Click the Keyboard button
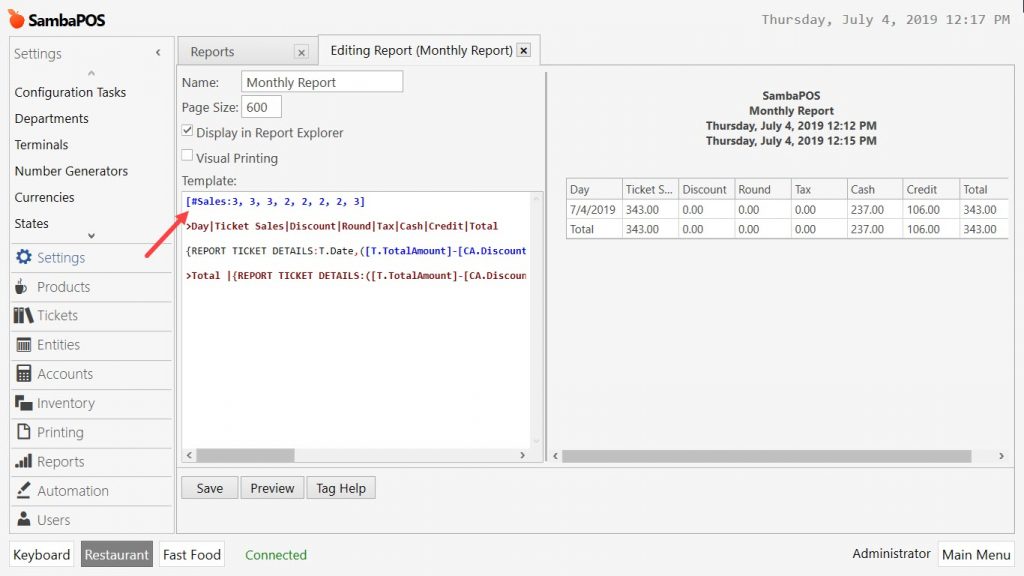 [x=41, y=554]
